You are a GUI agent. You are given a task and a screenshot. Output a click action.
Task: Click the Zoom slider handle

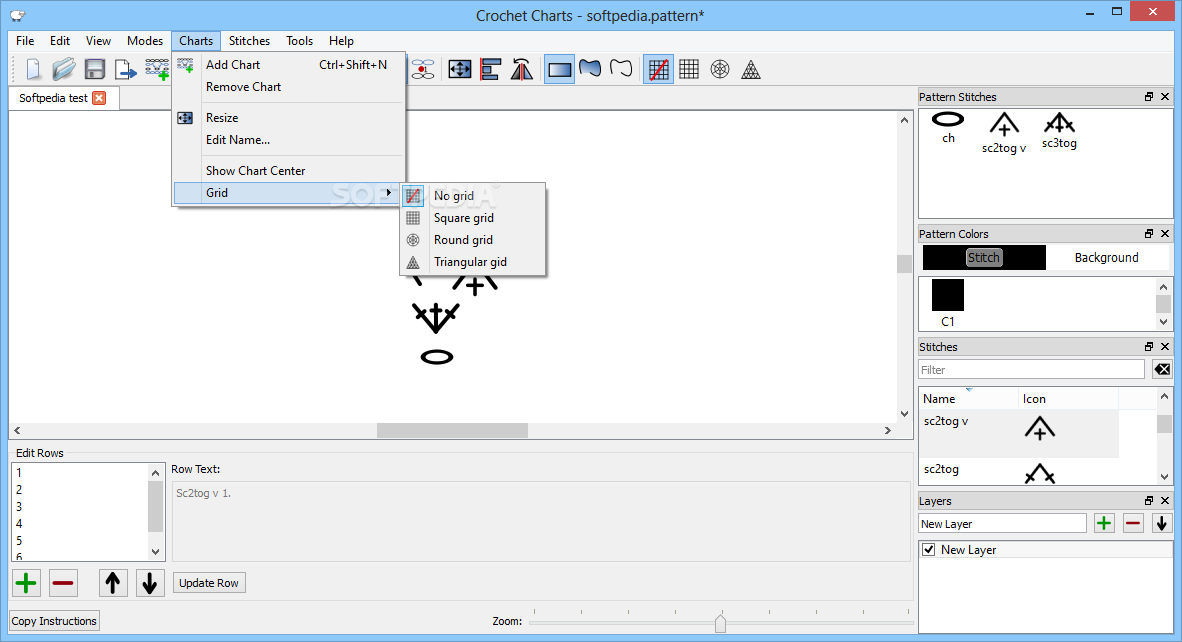pyautogui.click(x=720, y=622)
